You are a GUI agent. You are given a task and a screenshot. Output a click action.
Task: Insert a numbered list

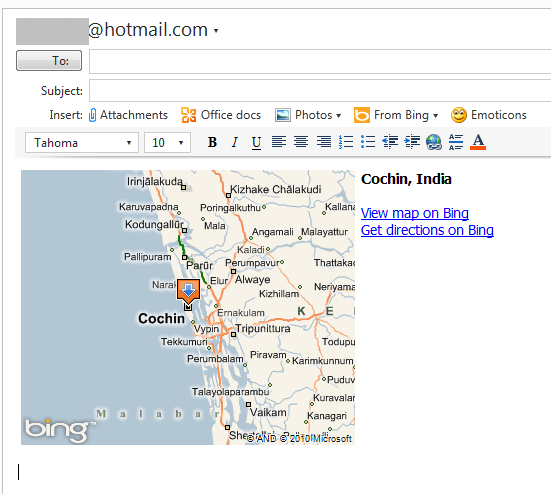[x=346, y=142]
